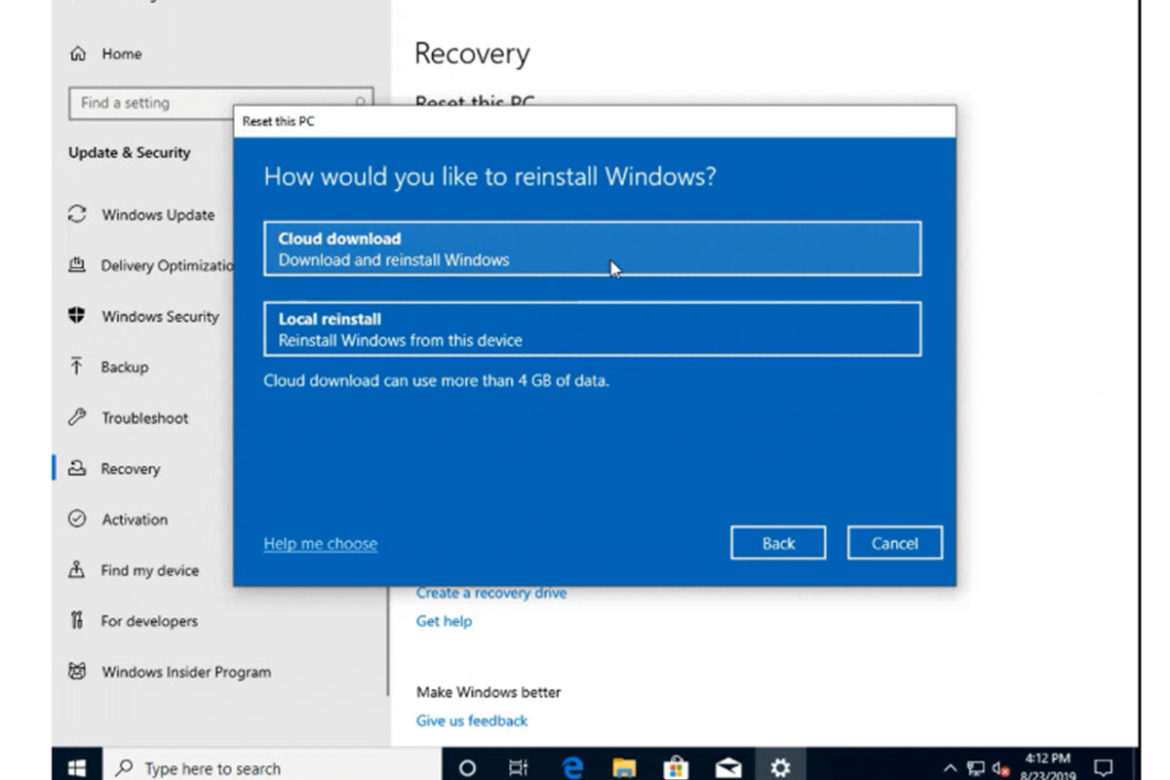Click the taskbar search box
This screenshot has height=780, width=1170.
272,767
